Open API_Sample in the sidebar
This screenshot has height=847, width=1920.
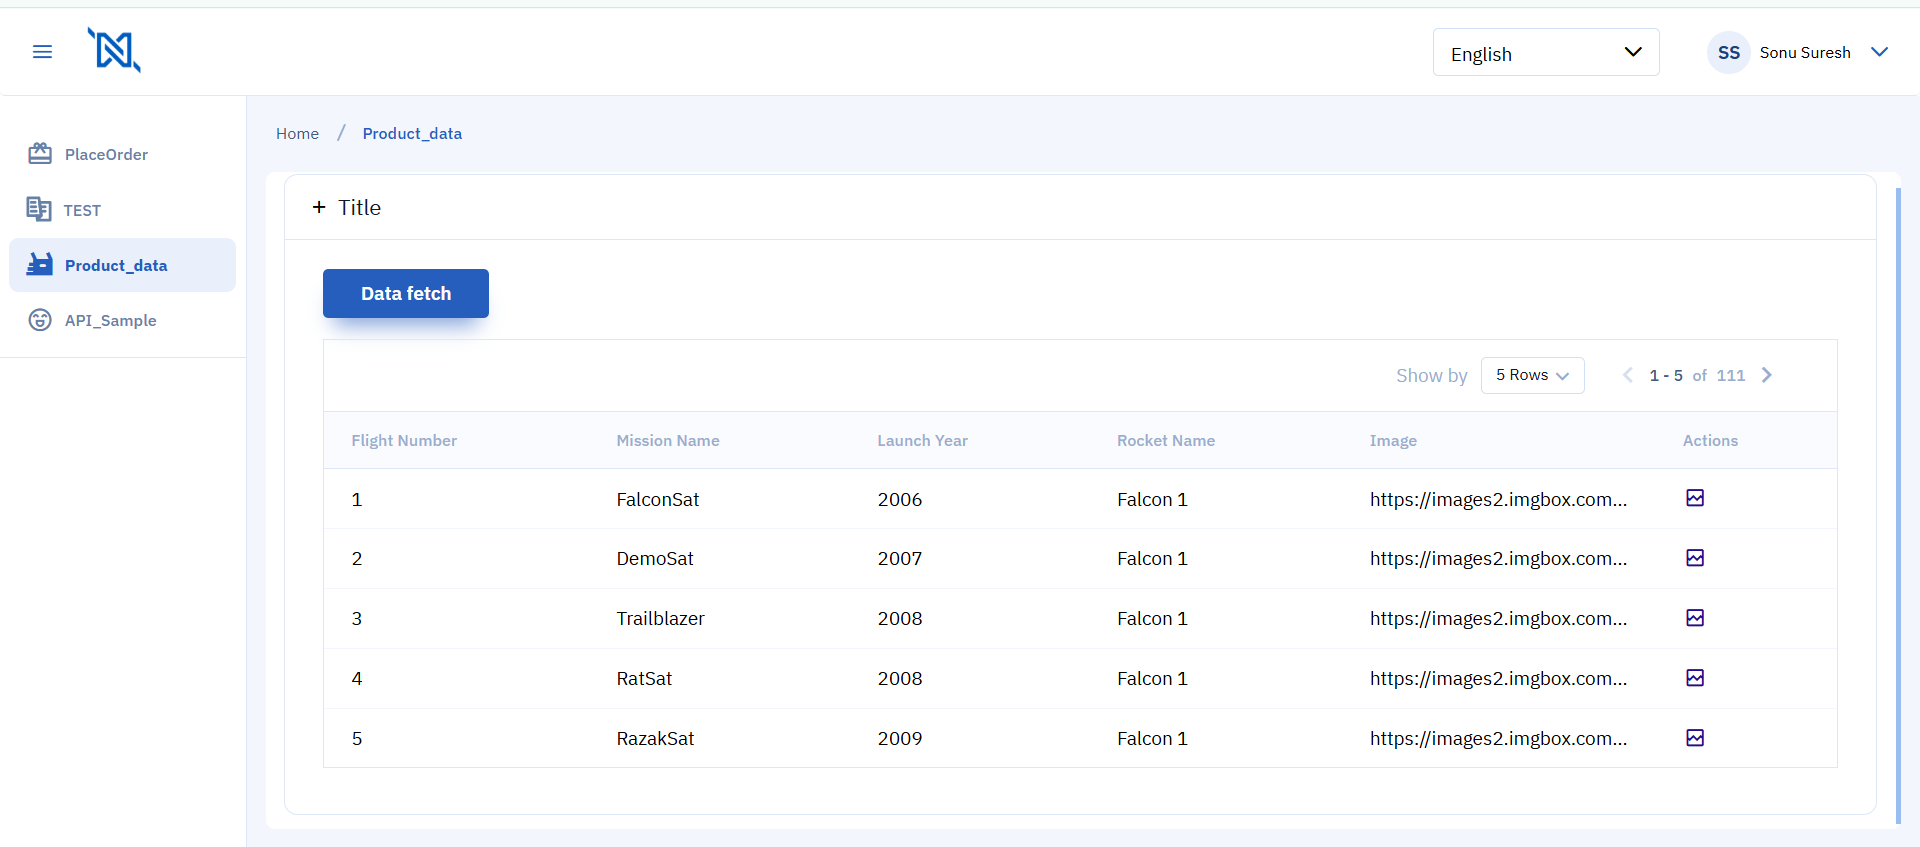122,320
